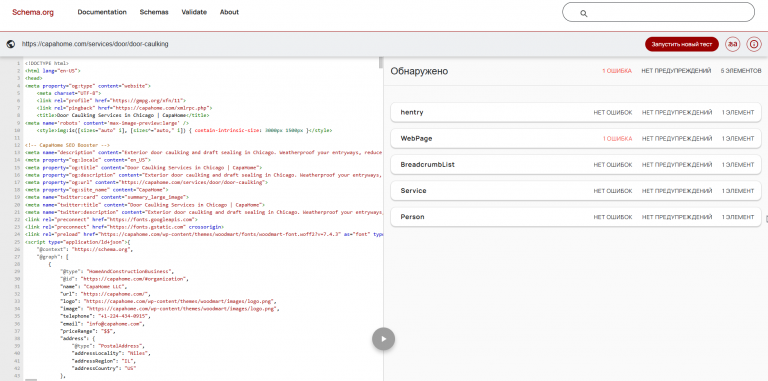
Task: Open the Documentation menu item
Action: (x=102, y=12)
